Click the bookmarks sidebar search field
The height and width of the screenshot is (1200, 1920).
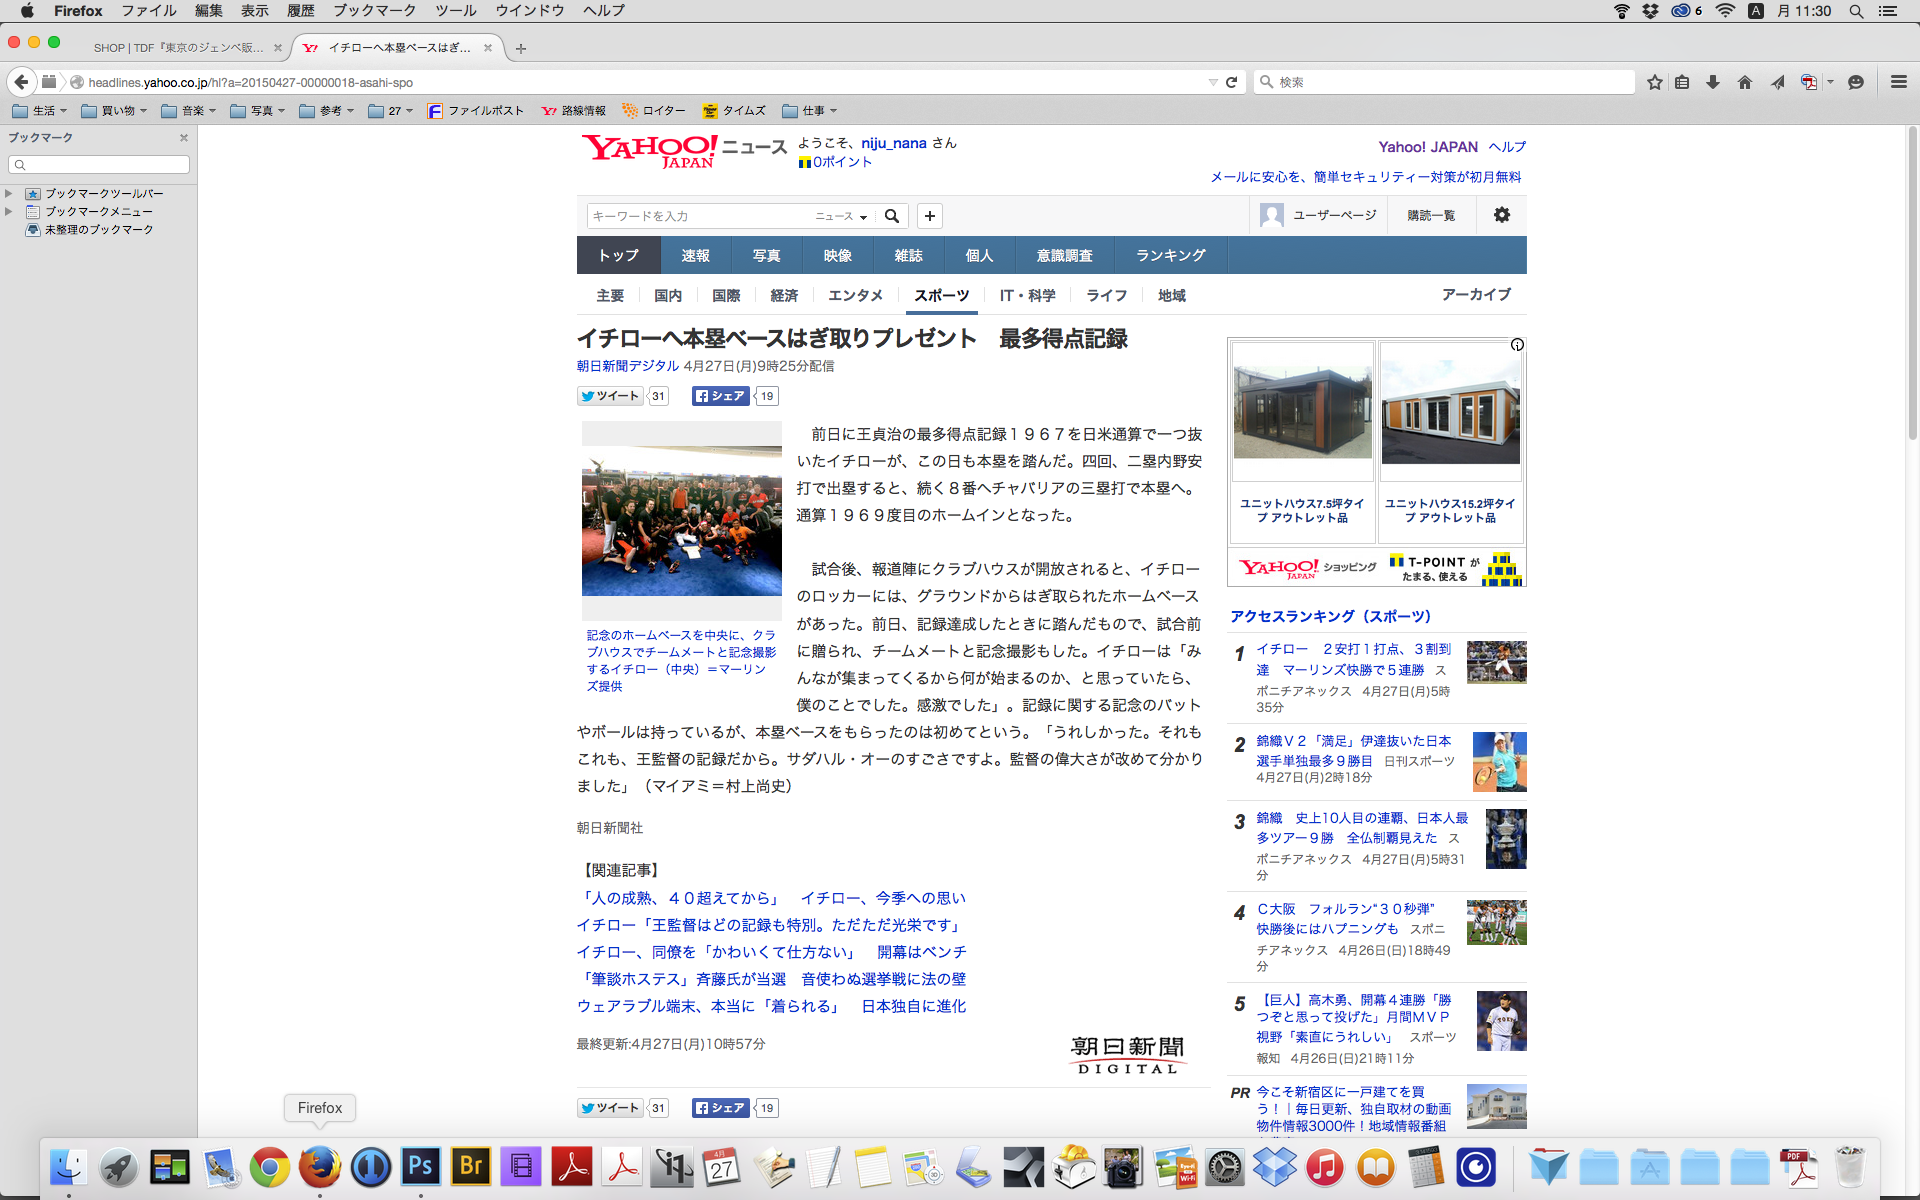tap(99, 165)
